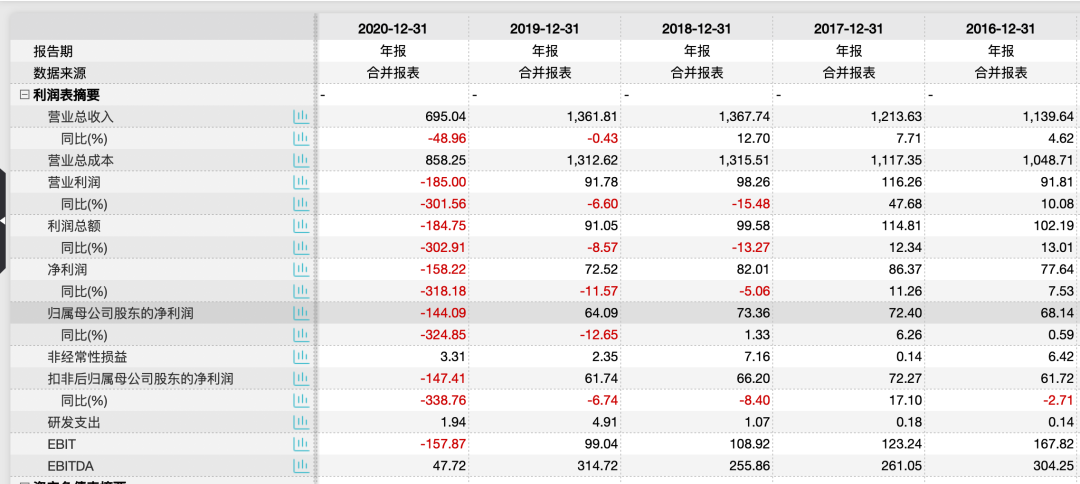Open chart icon for 扣非后归属母公司股东的净利润 row
This screenshot has width=1080, height=484.
click(300, 379)
